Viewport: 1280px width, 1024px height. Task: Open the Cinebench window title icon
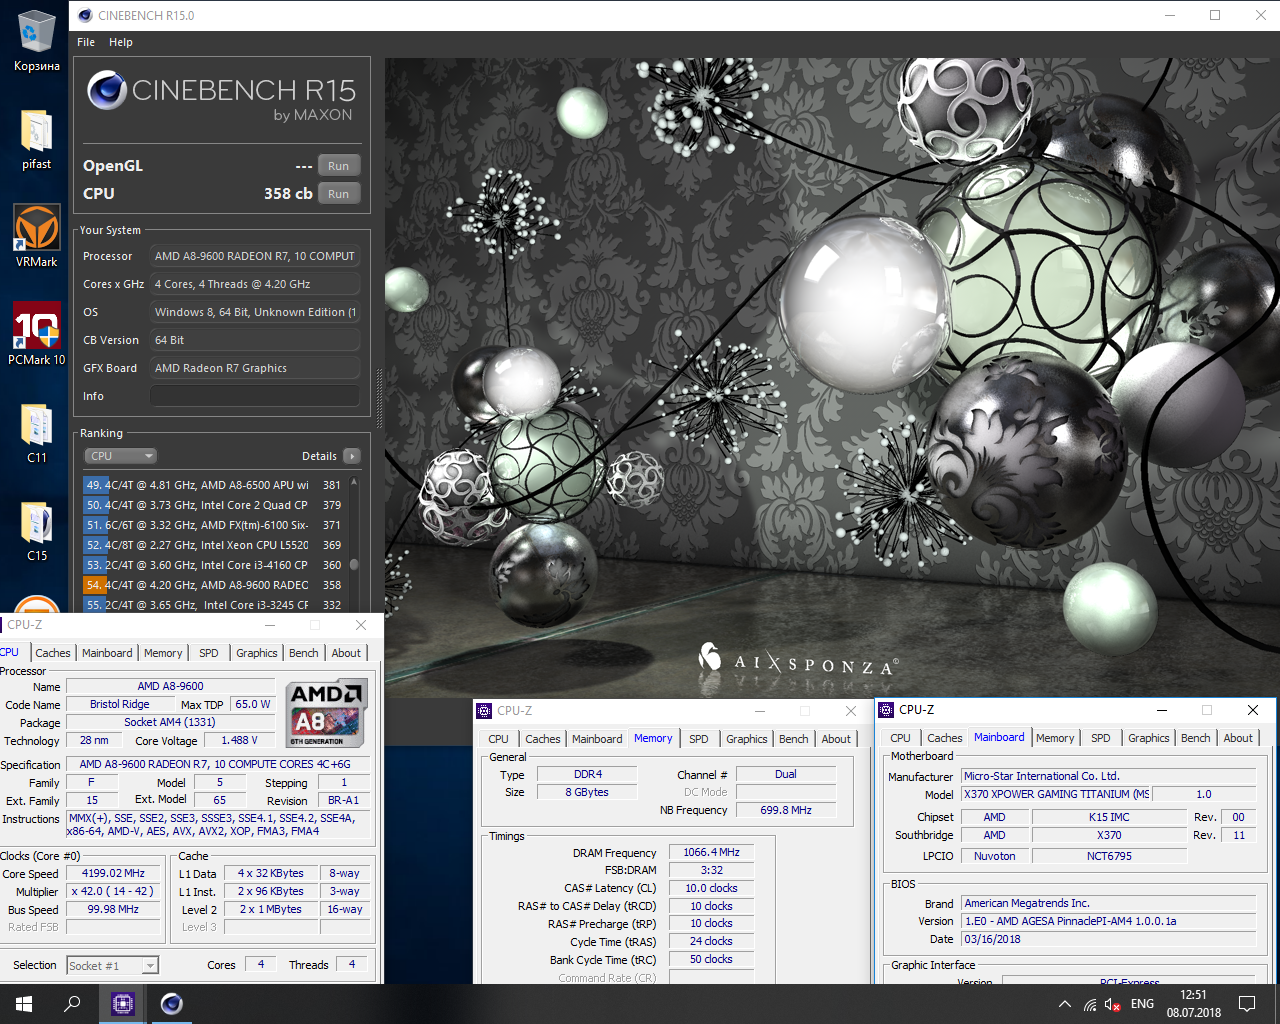(85, 15)
